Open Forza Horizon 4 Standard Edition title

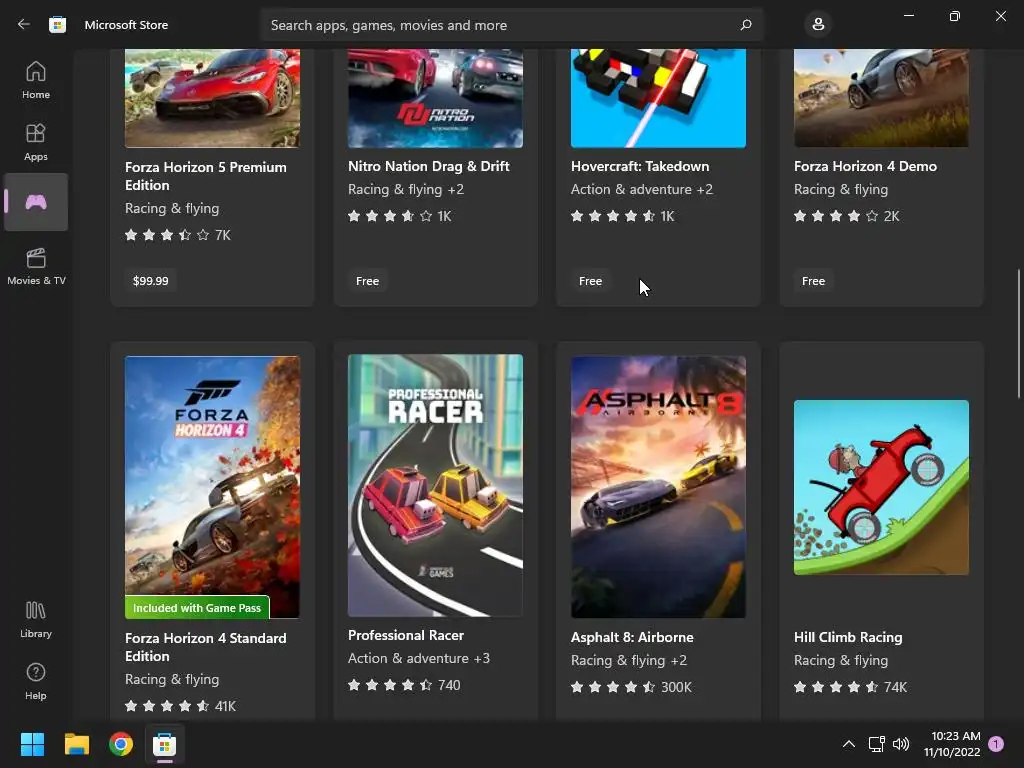tap(206, 647)
